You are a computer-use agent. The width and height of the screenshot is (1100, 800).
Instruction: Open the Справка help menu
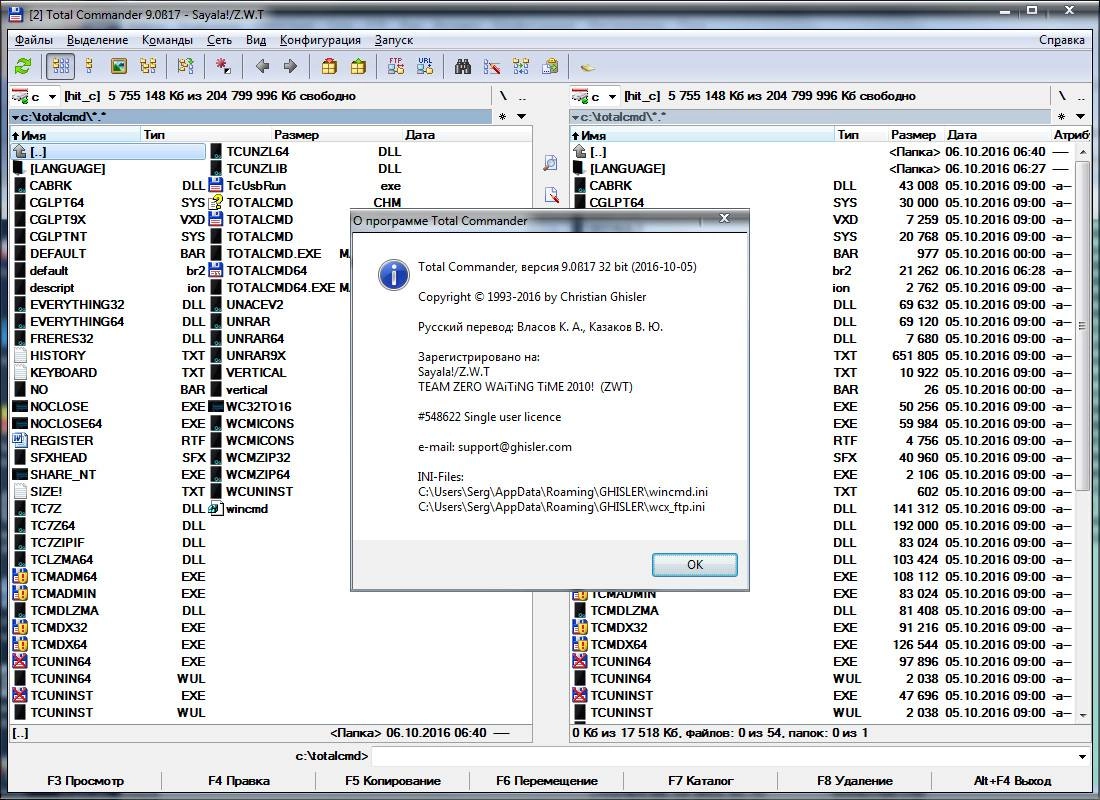1061,40
